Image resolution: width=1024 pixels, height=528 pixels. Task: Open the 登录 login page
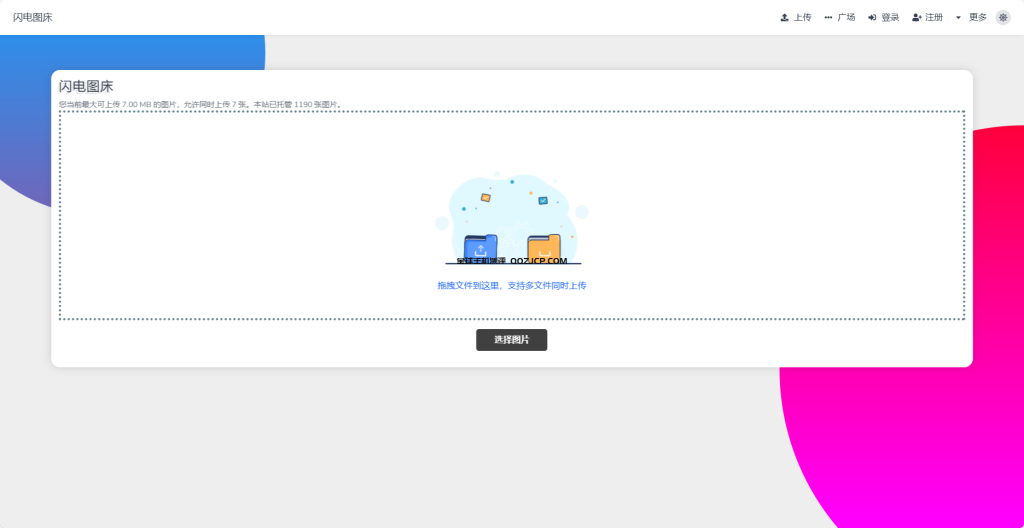[x=890, y=17]
